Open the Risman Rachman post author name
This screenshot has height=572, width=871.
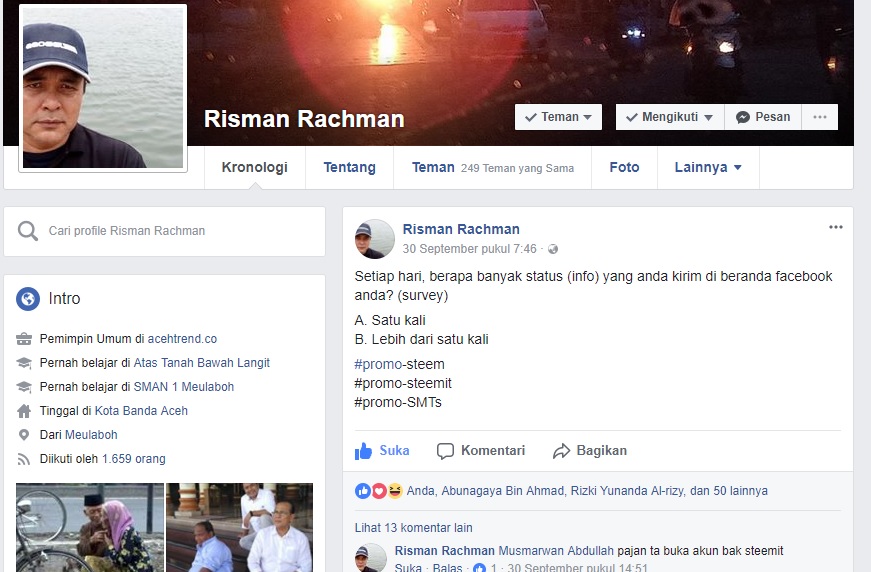[x=461, y=229]
